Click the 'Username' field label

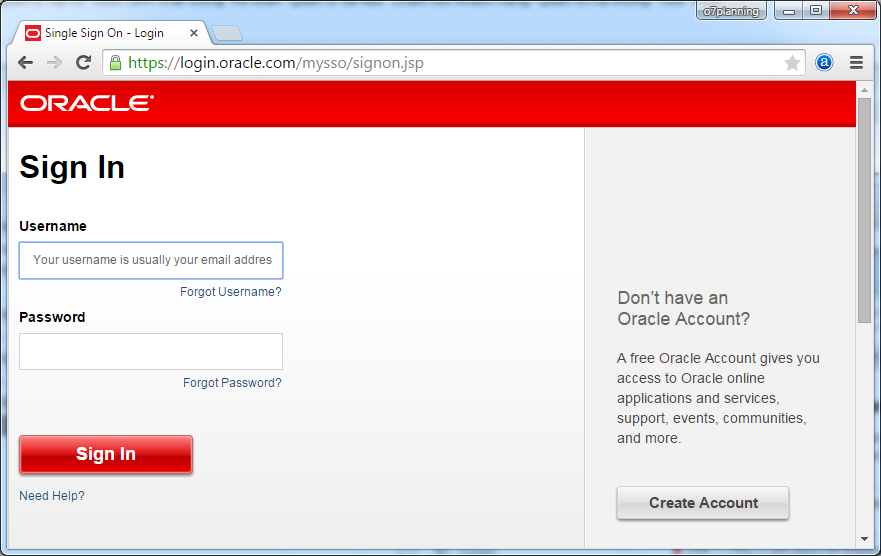tap(53, 226)
